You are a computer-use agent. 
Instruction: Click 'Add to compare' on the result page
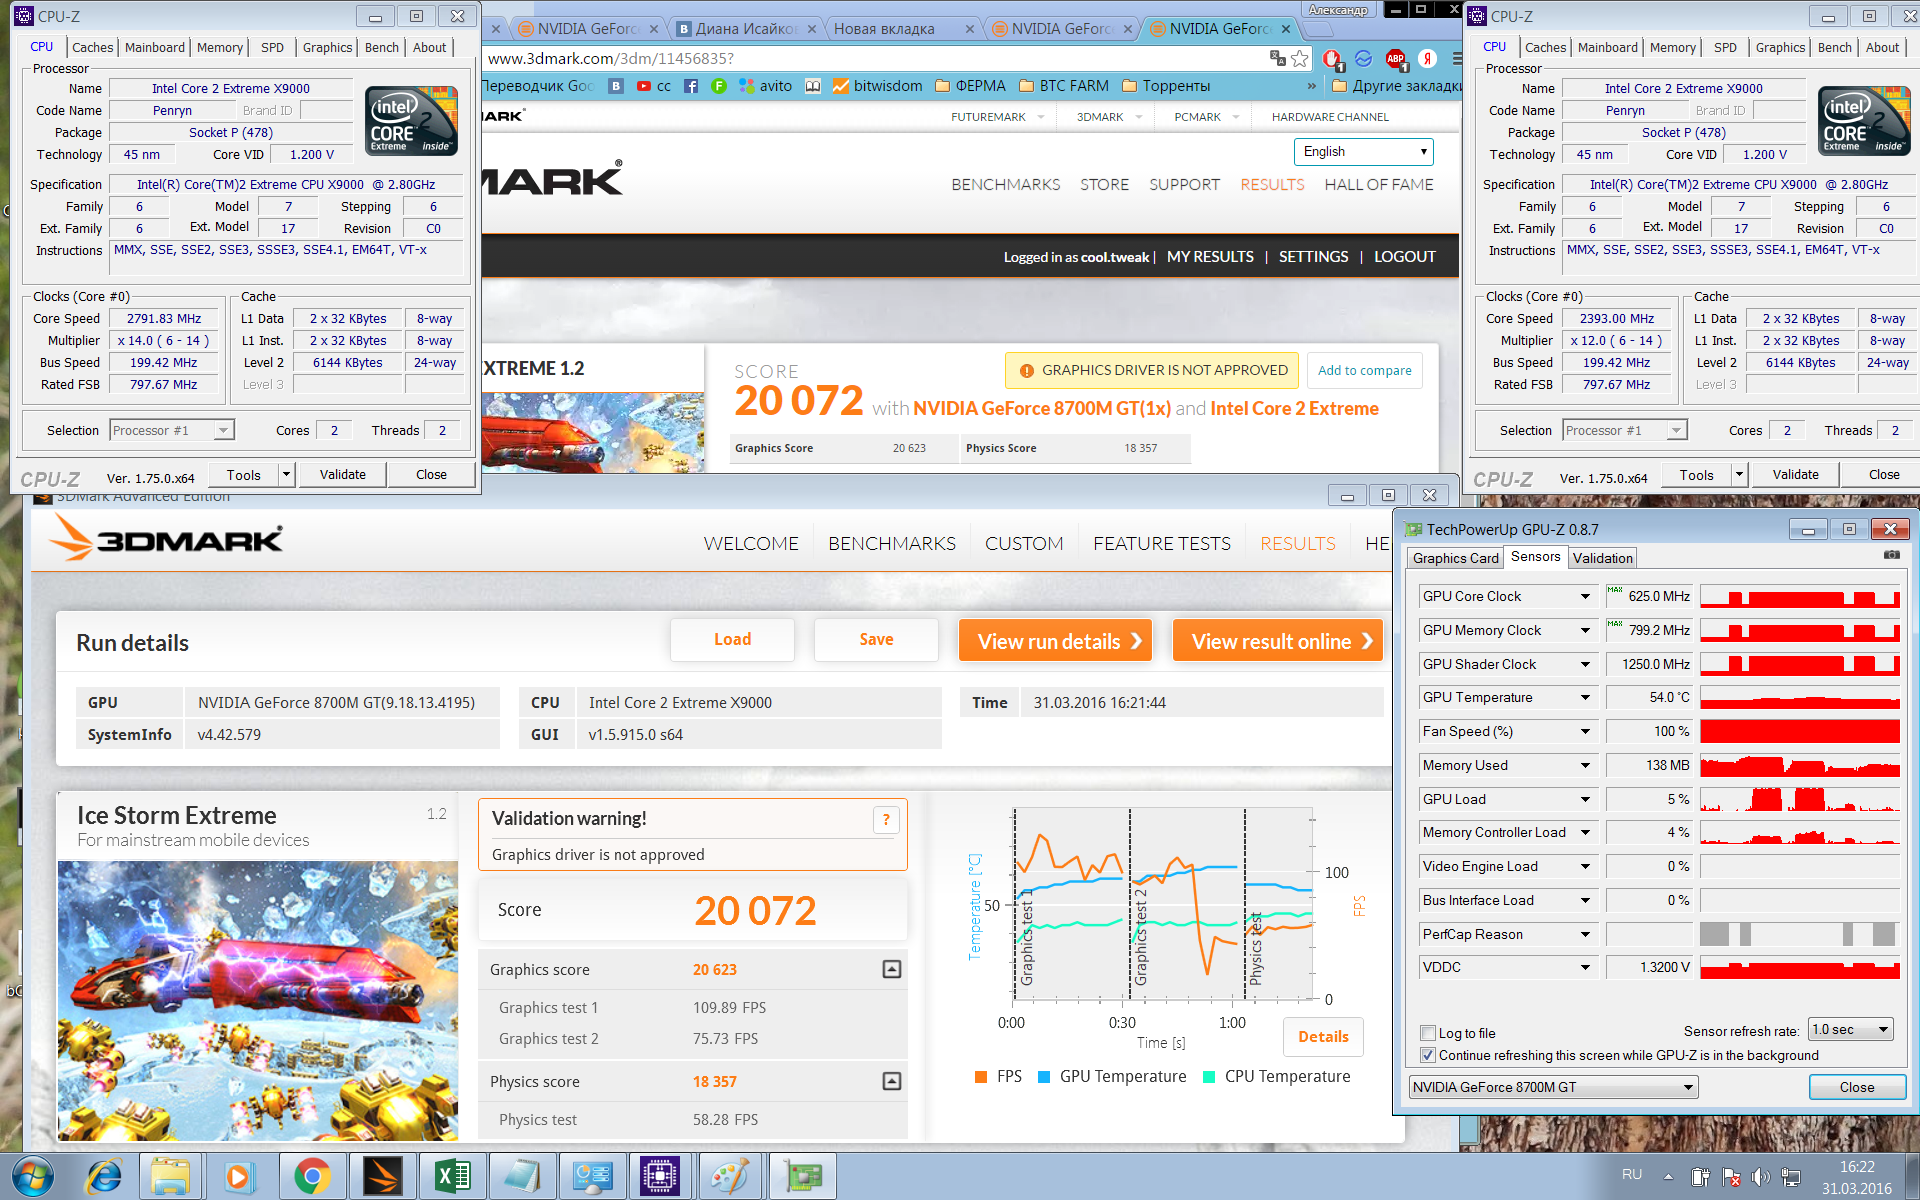[1364, 370]
